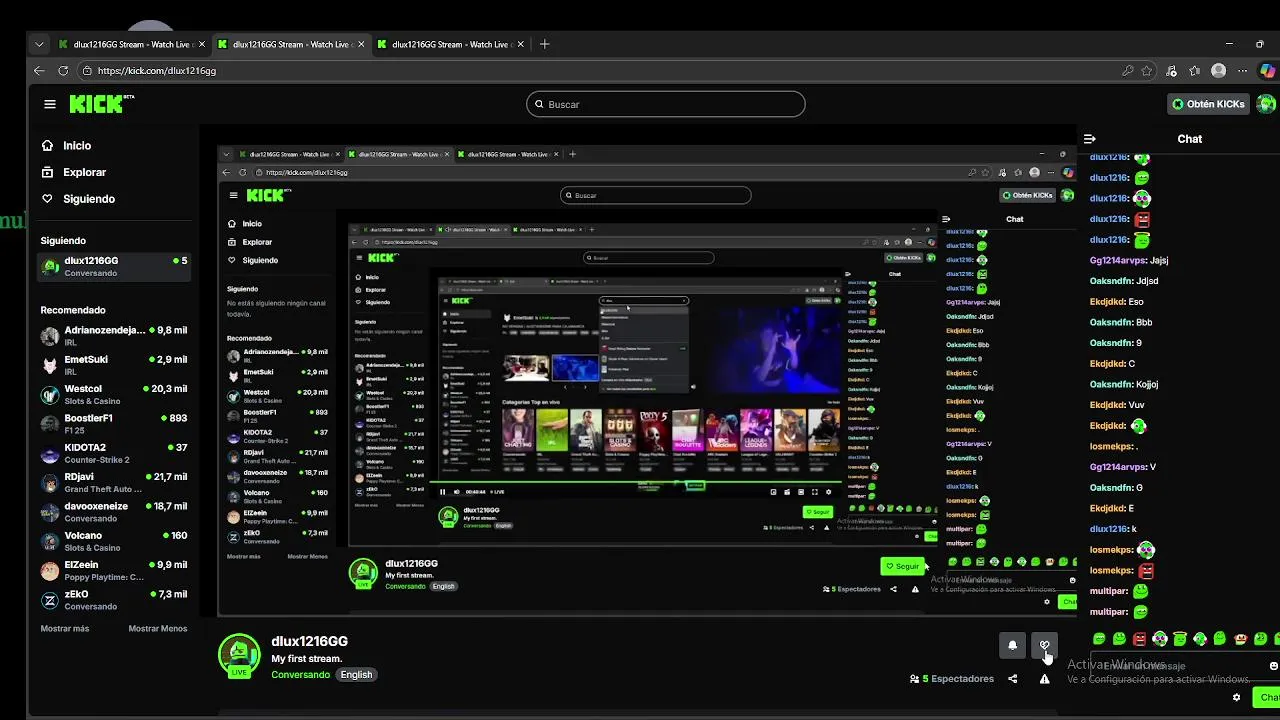Click the Conversando category link

tap(300, 675)
